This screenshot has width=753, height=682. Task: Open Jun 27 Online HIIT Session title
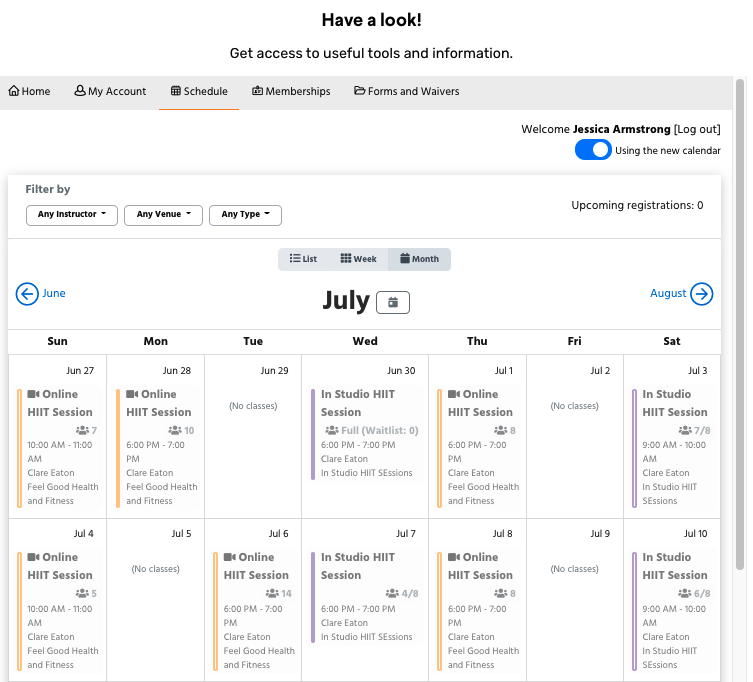60,403
